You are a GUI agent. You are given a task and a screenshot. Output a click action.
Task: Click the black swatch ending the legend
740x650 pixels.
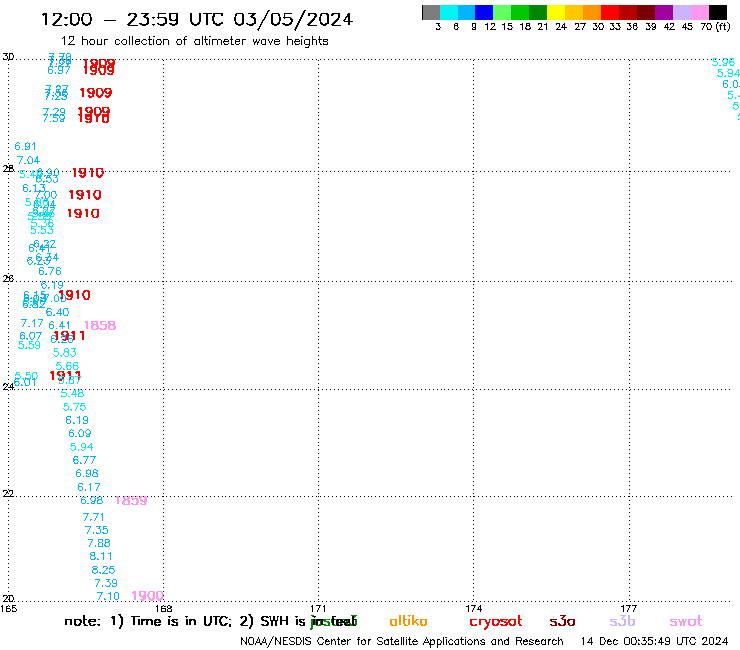(718, 12)
